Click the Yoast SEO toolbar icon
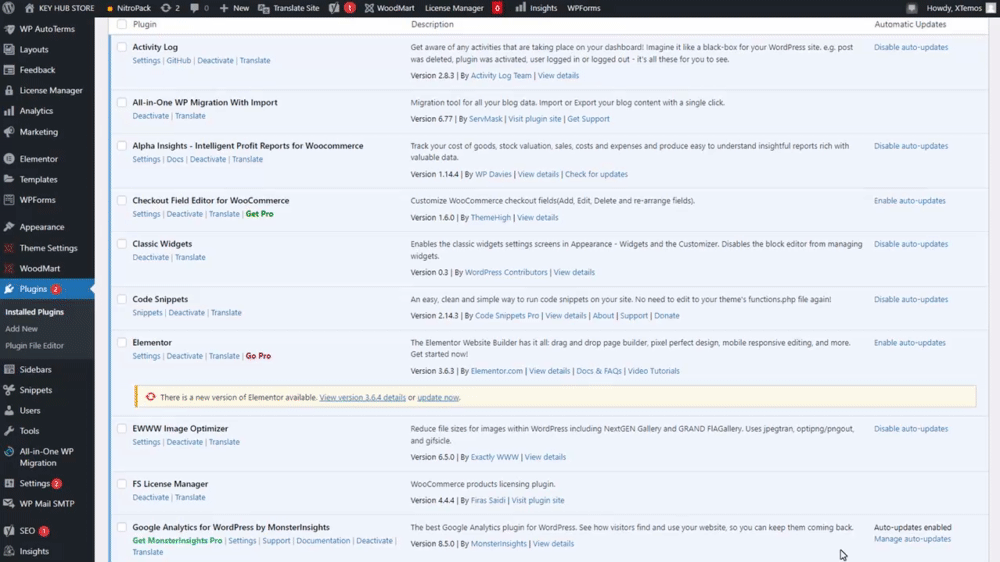Image resolution: width=1000 pixels, height=562 pixels. pyautogui.click(x=334, y=8)
